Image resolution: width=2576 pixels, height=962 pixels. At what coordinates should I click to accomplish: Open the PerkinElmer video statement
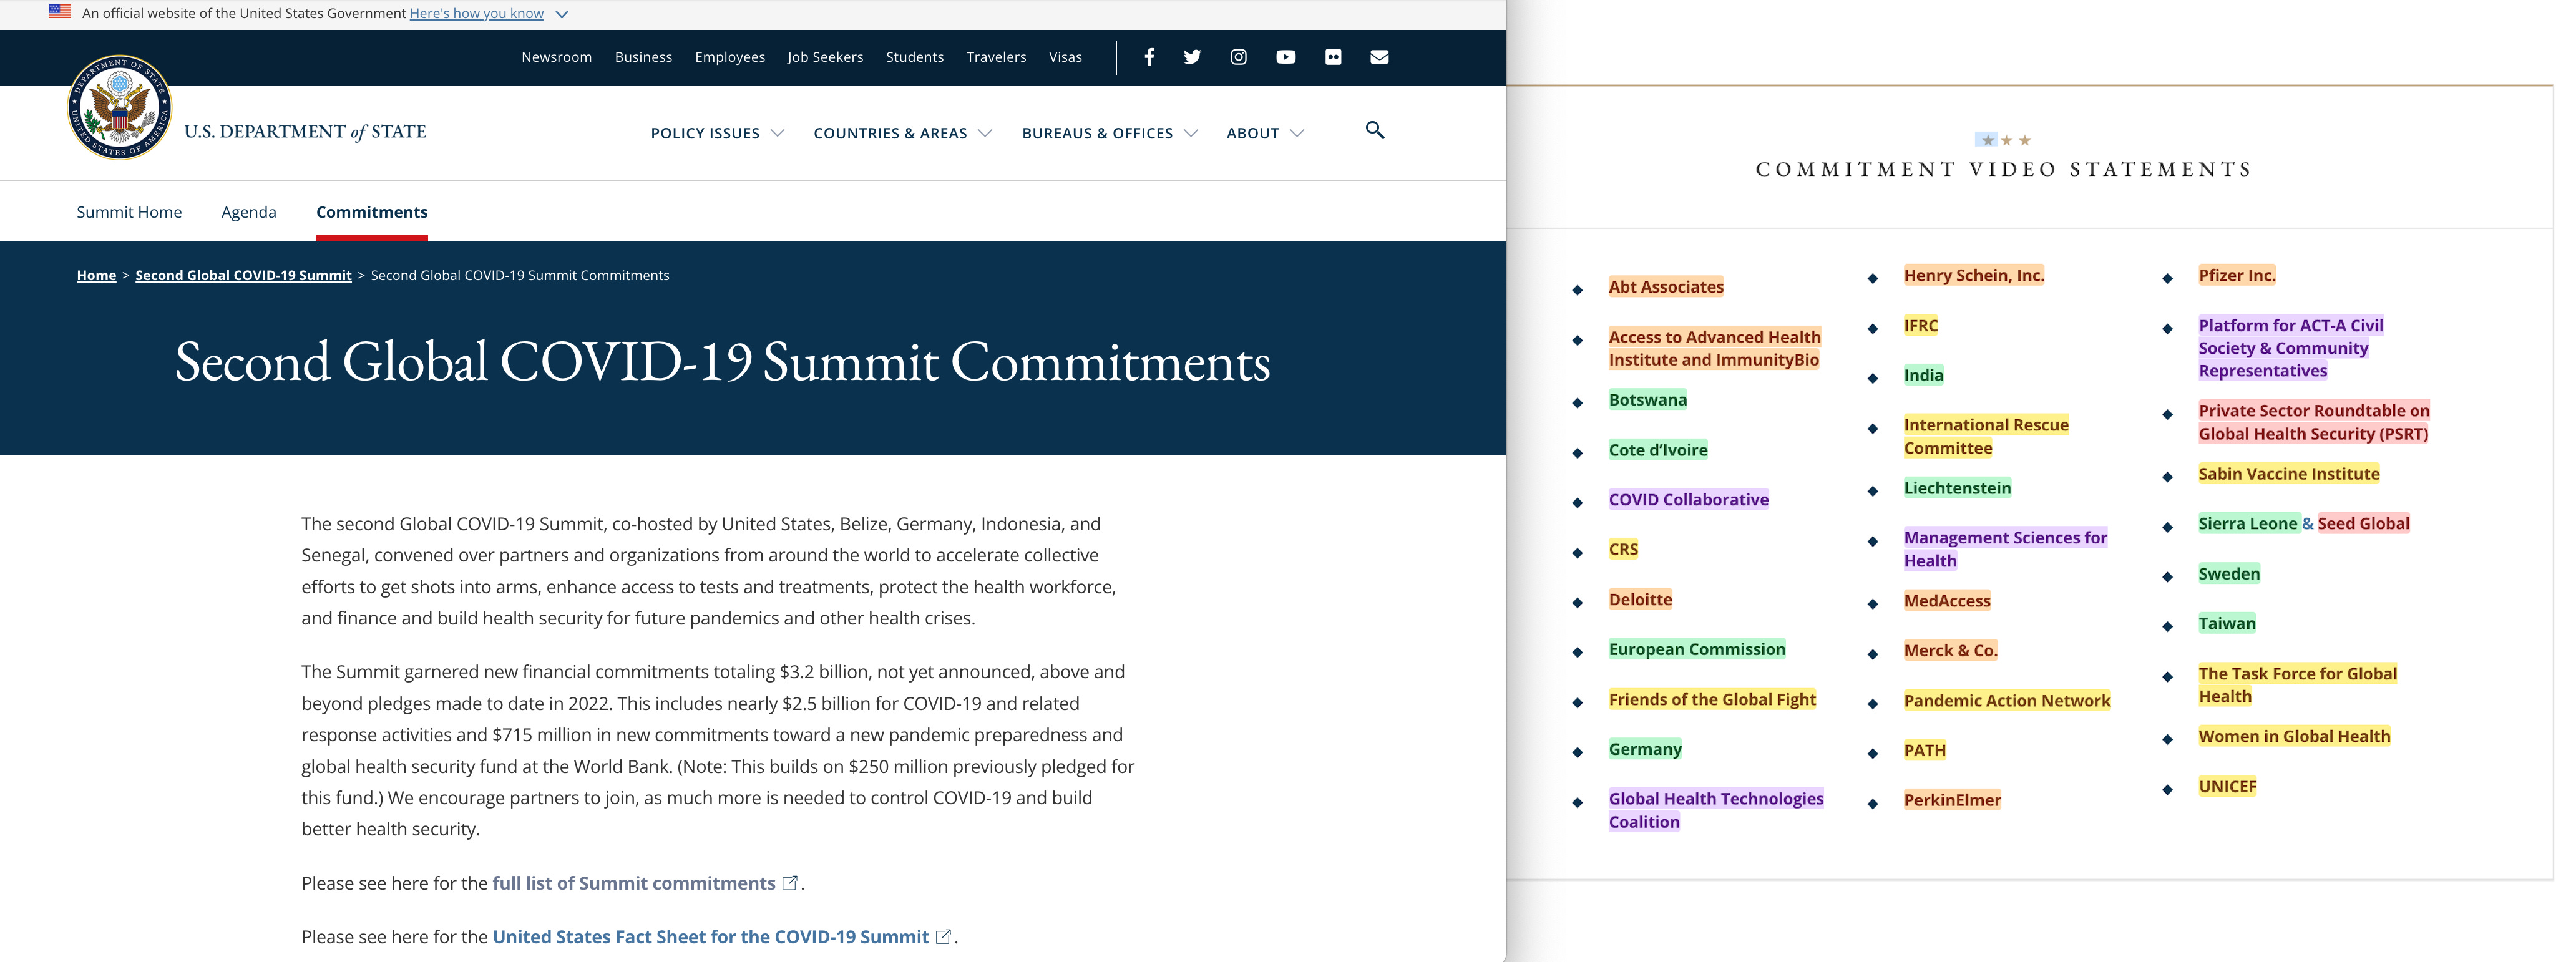[1952, 800]
